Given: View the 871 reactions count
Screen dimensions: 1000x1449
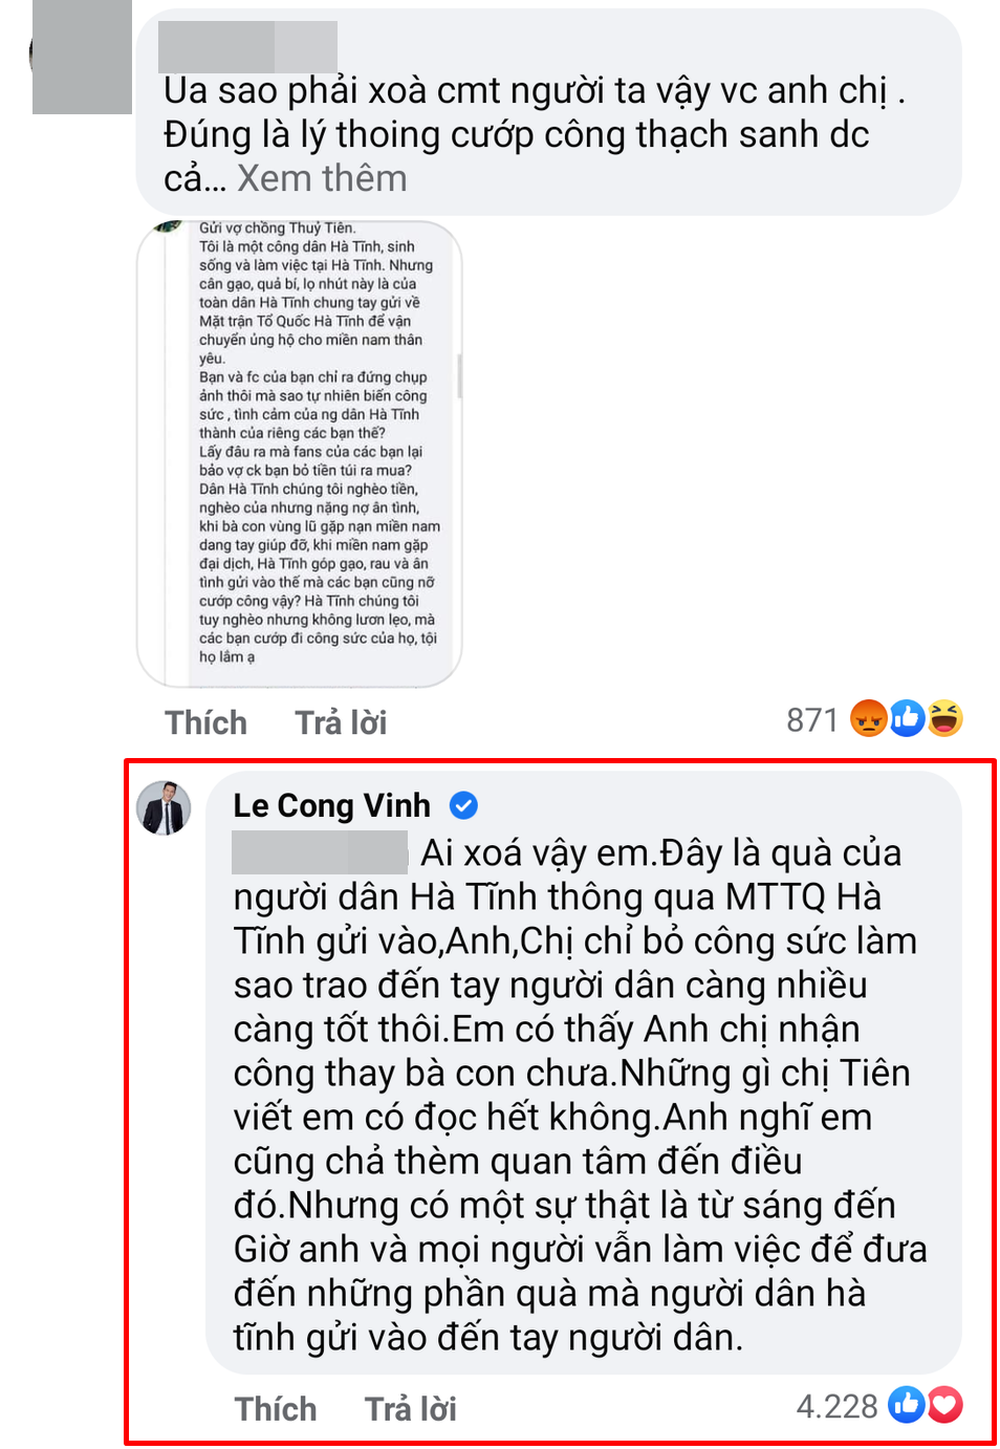Looking at the screenshot, I should (x=812, y=720).
